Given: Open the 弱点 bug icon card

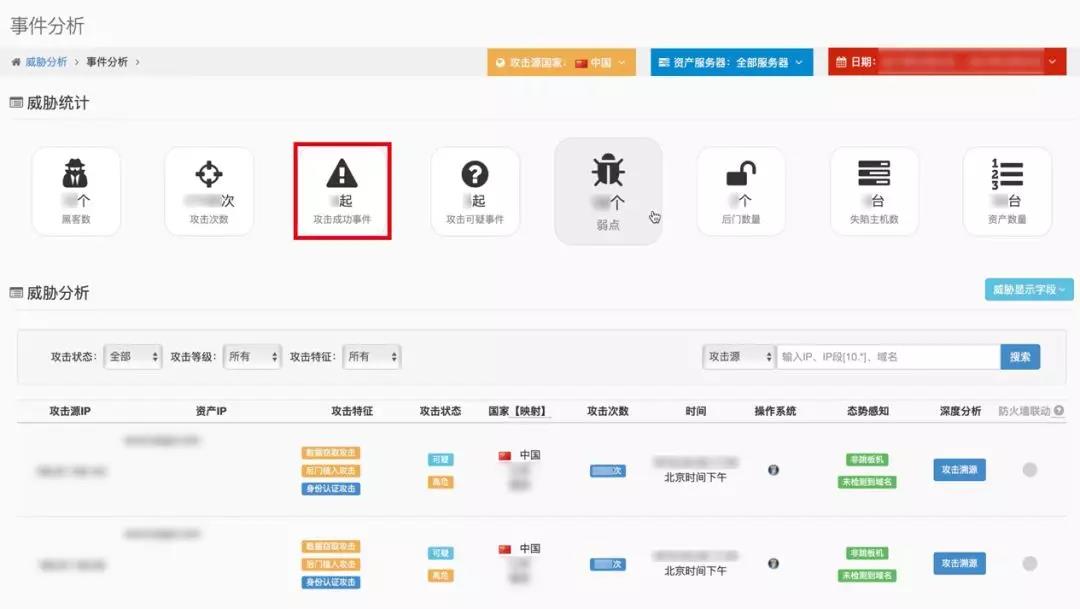Looking at the screenshot, I should (x=608, y=191).
